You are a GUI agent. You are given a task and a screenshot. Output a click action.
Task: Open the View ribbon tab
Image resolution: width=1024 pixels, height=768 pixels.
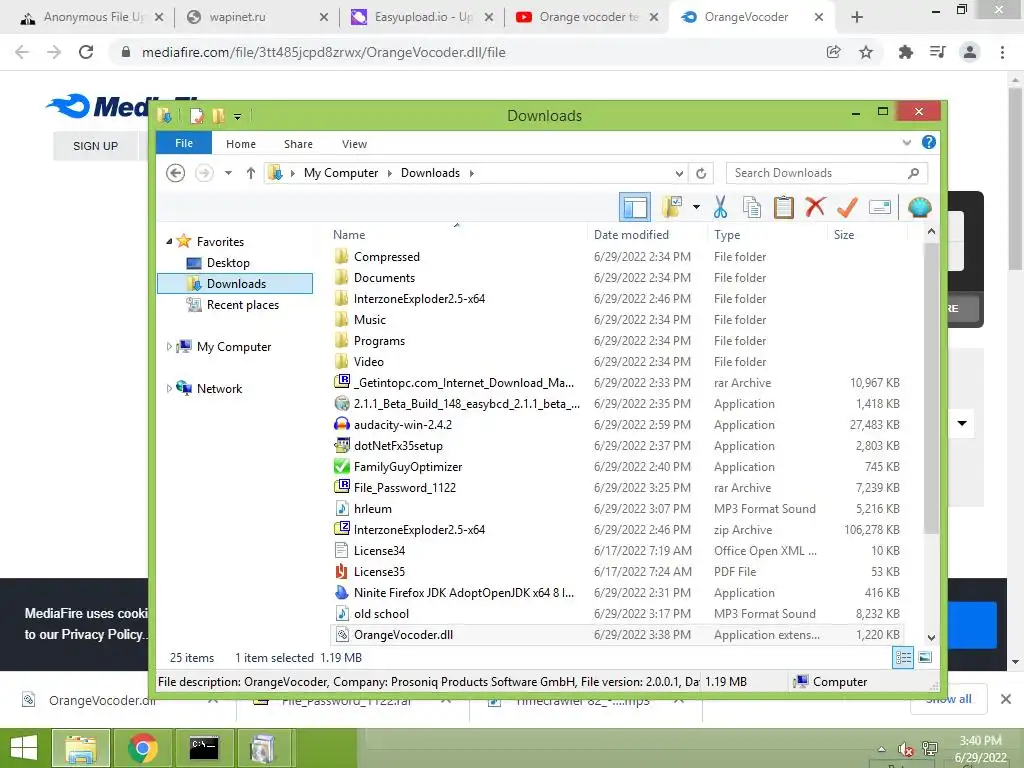tap(354, 144)
